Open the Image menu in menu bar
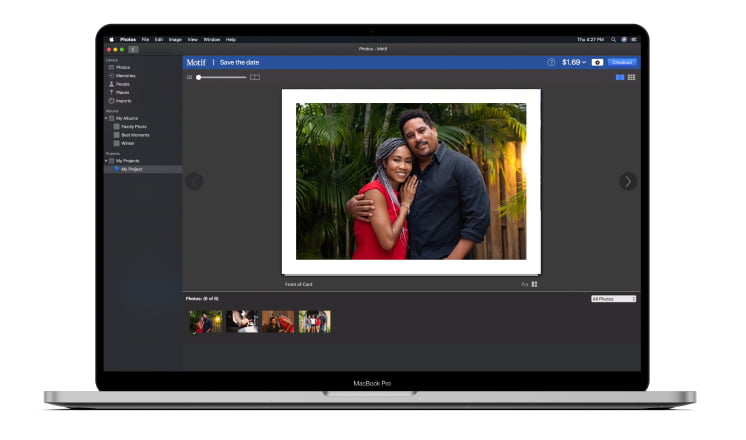Viewport: 746px width, 440px height. 174,39
